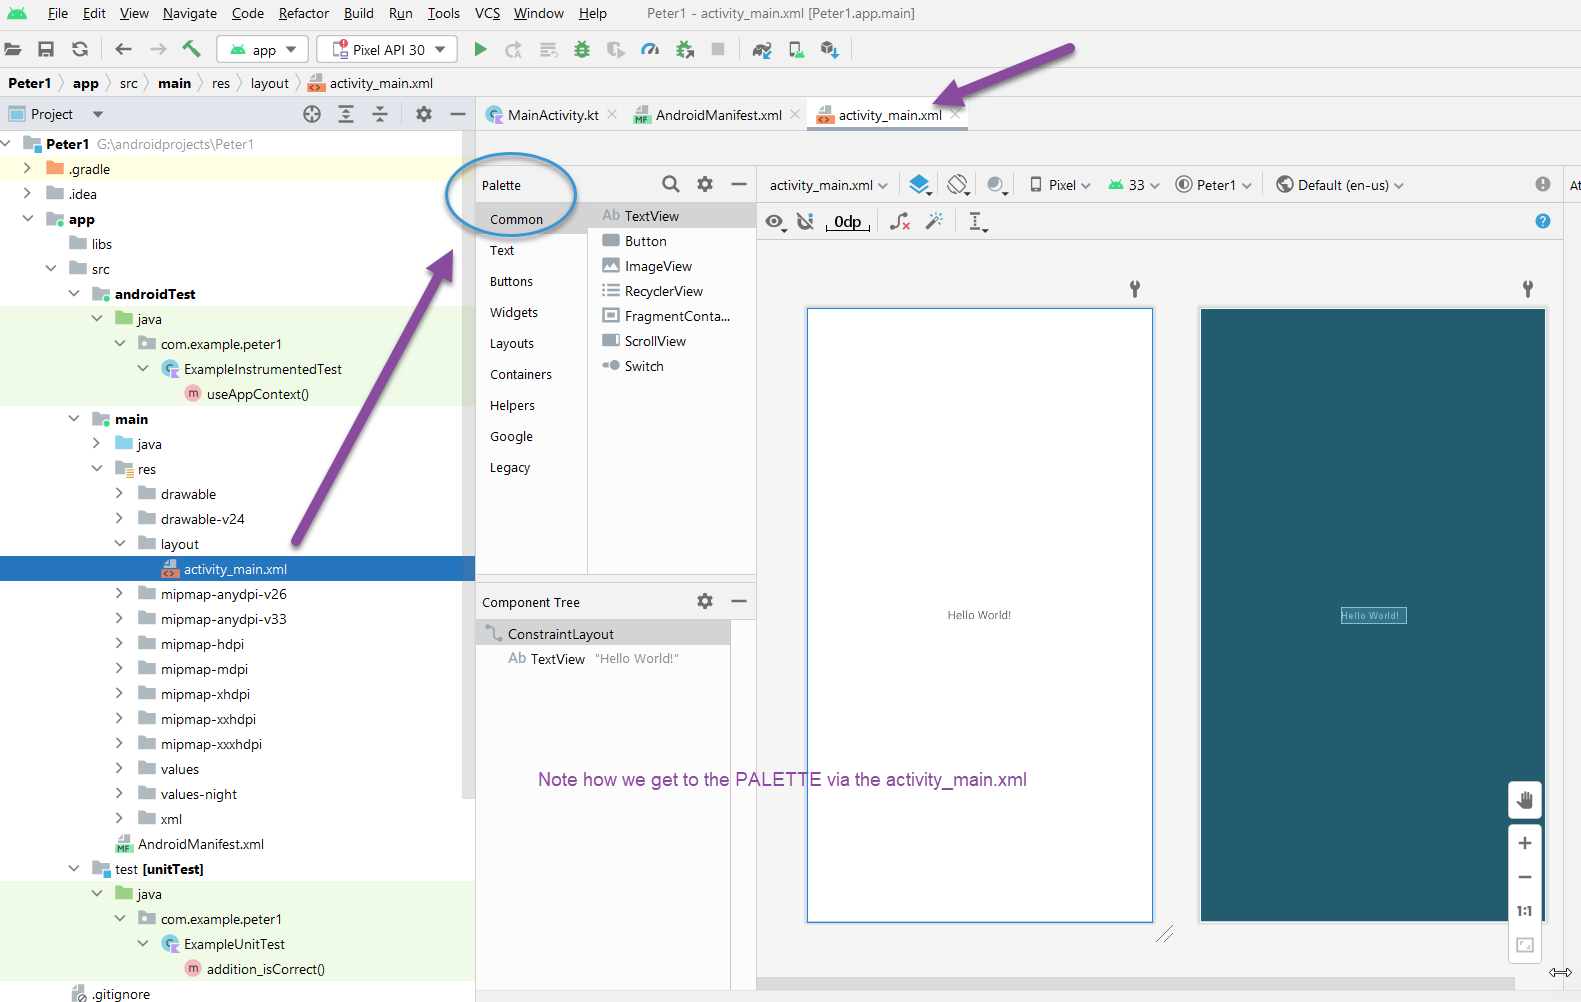Select the Containers palette category

[521, 374]
